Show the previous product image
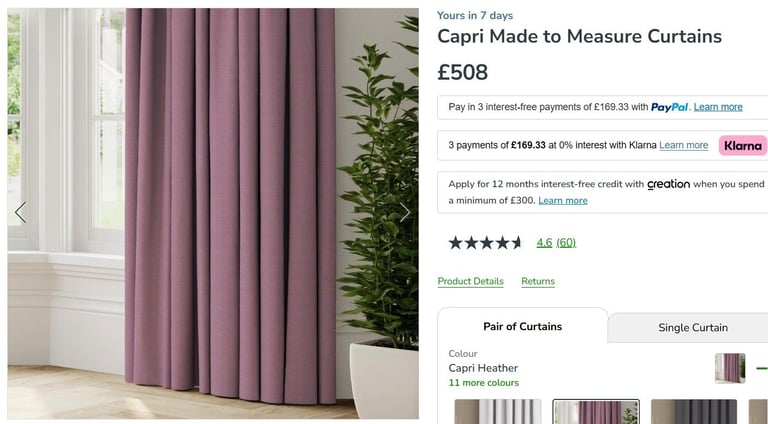Image resolution: width=768 pixels, height=424 pixels. (x=20, y=212)
